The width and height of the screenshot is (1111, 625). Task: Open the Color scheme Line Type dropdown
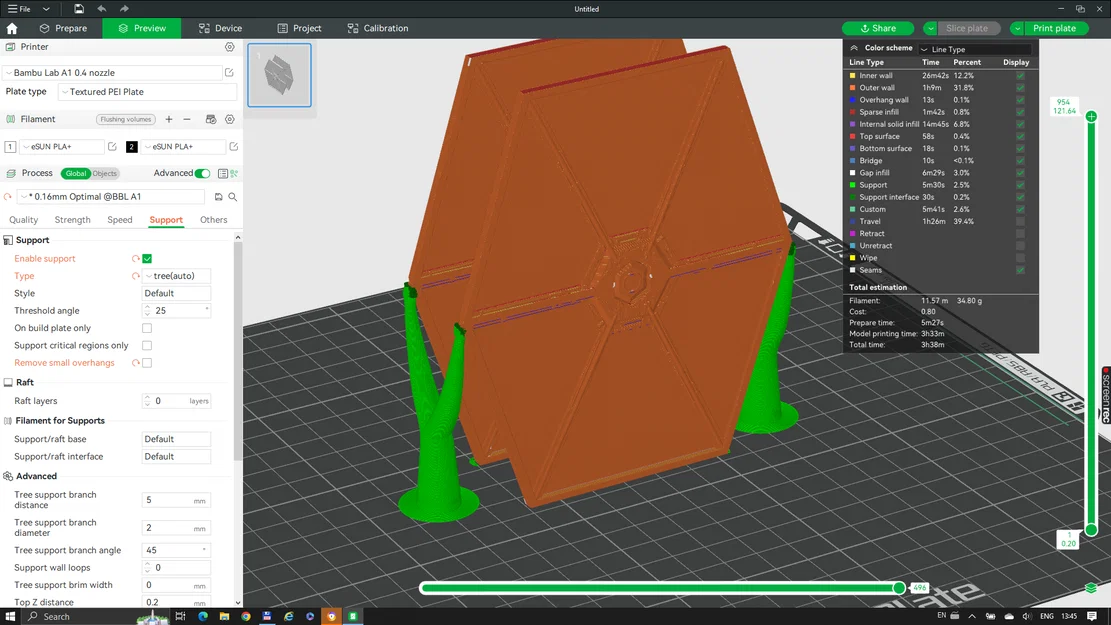pyautogui.click(x=976, y=49)
